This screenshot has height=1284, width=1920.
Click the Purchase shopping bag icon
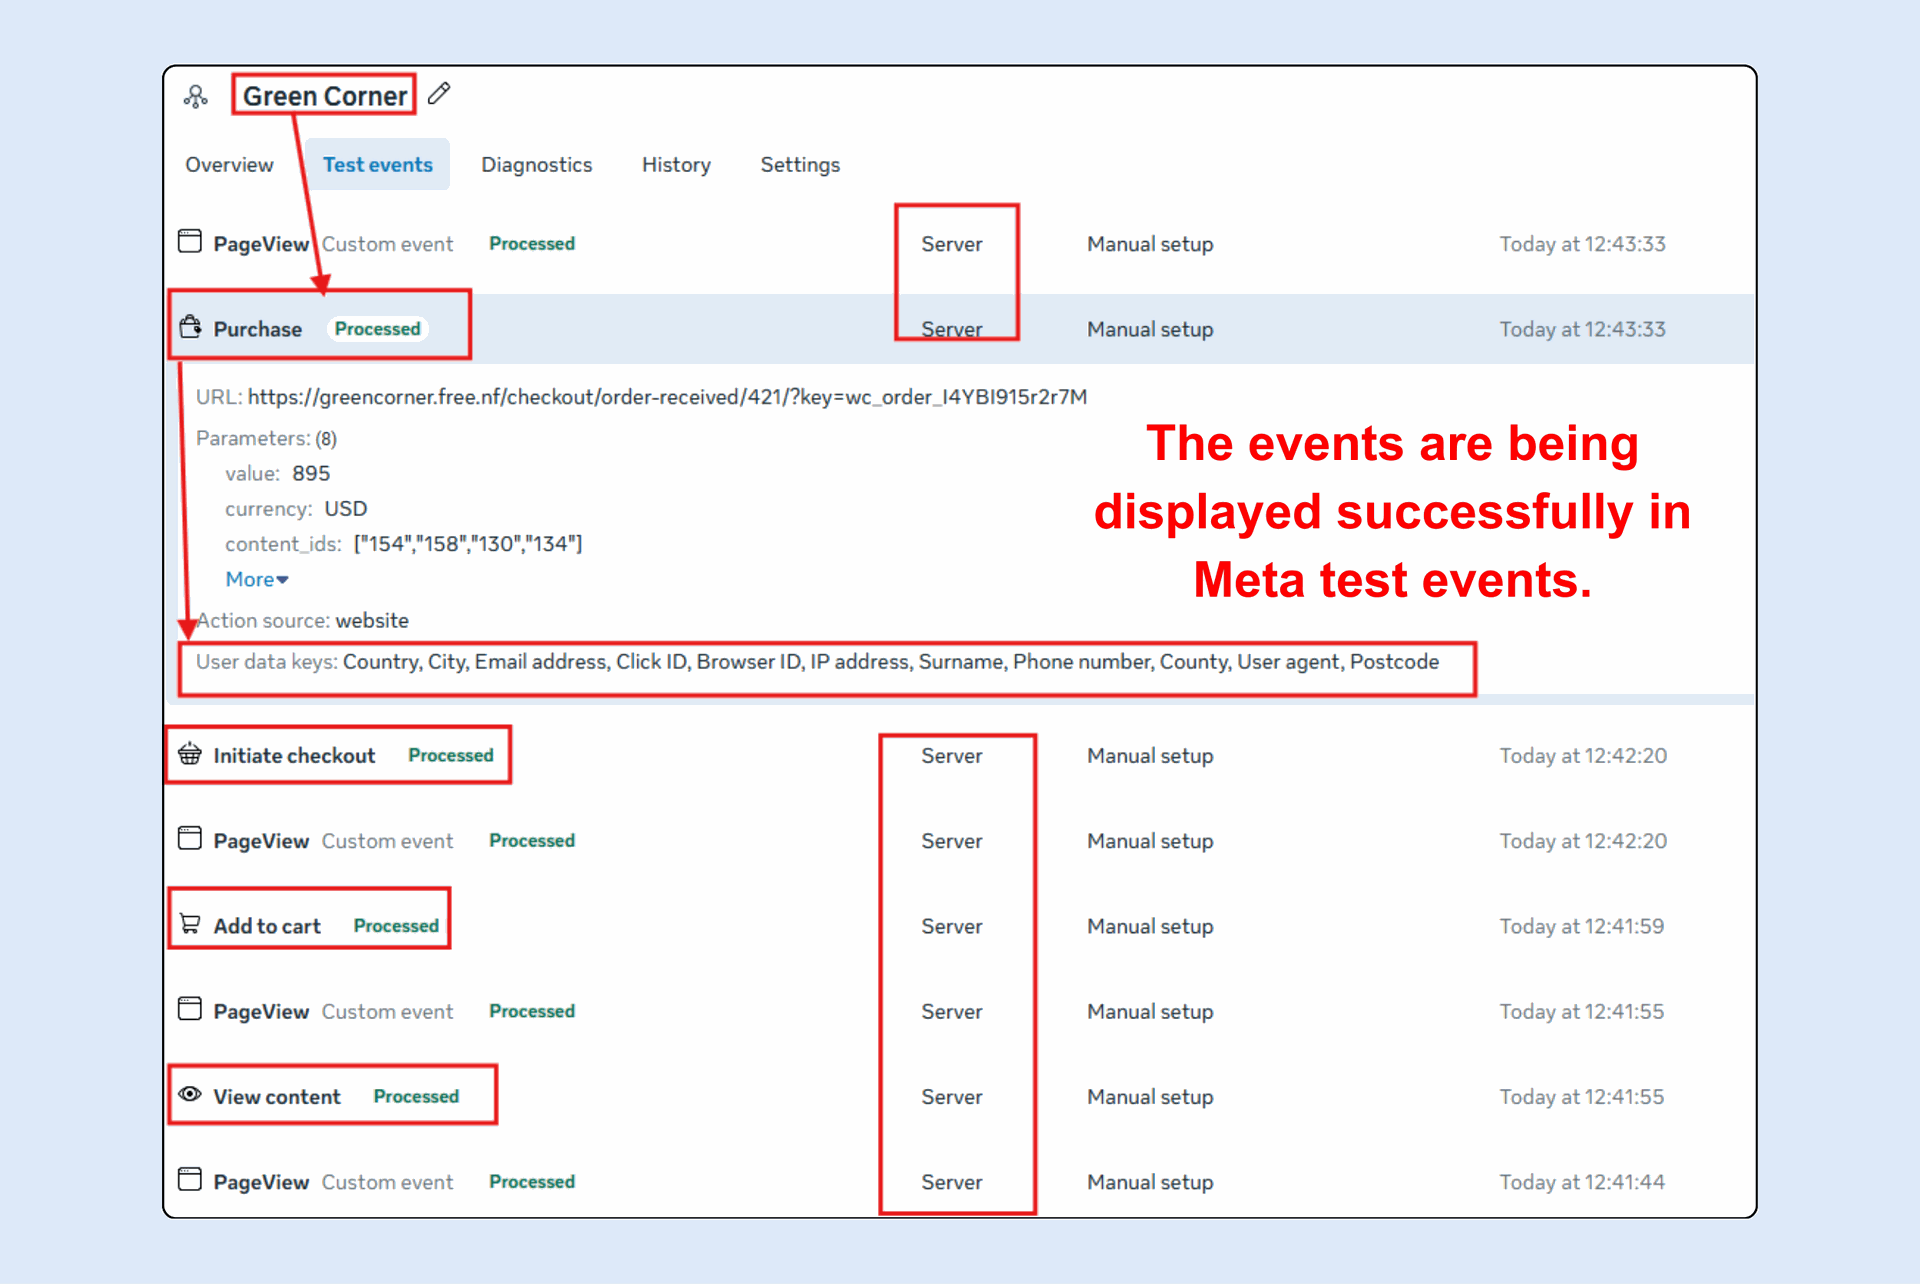point(190,327)
